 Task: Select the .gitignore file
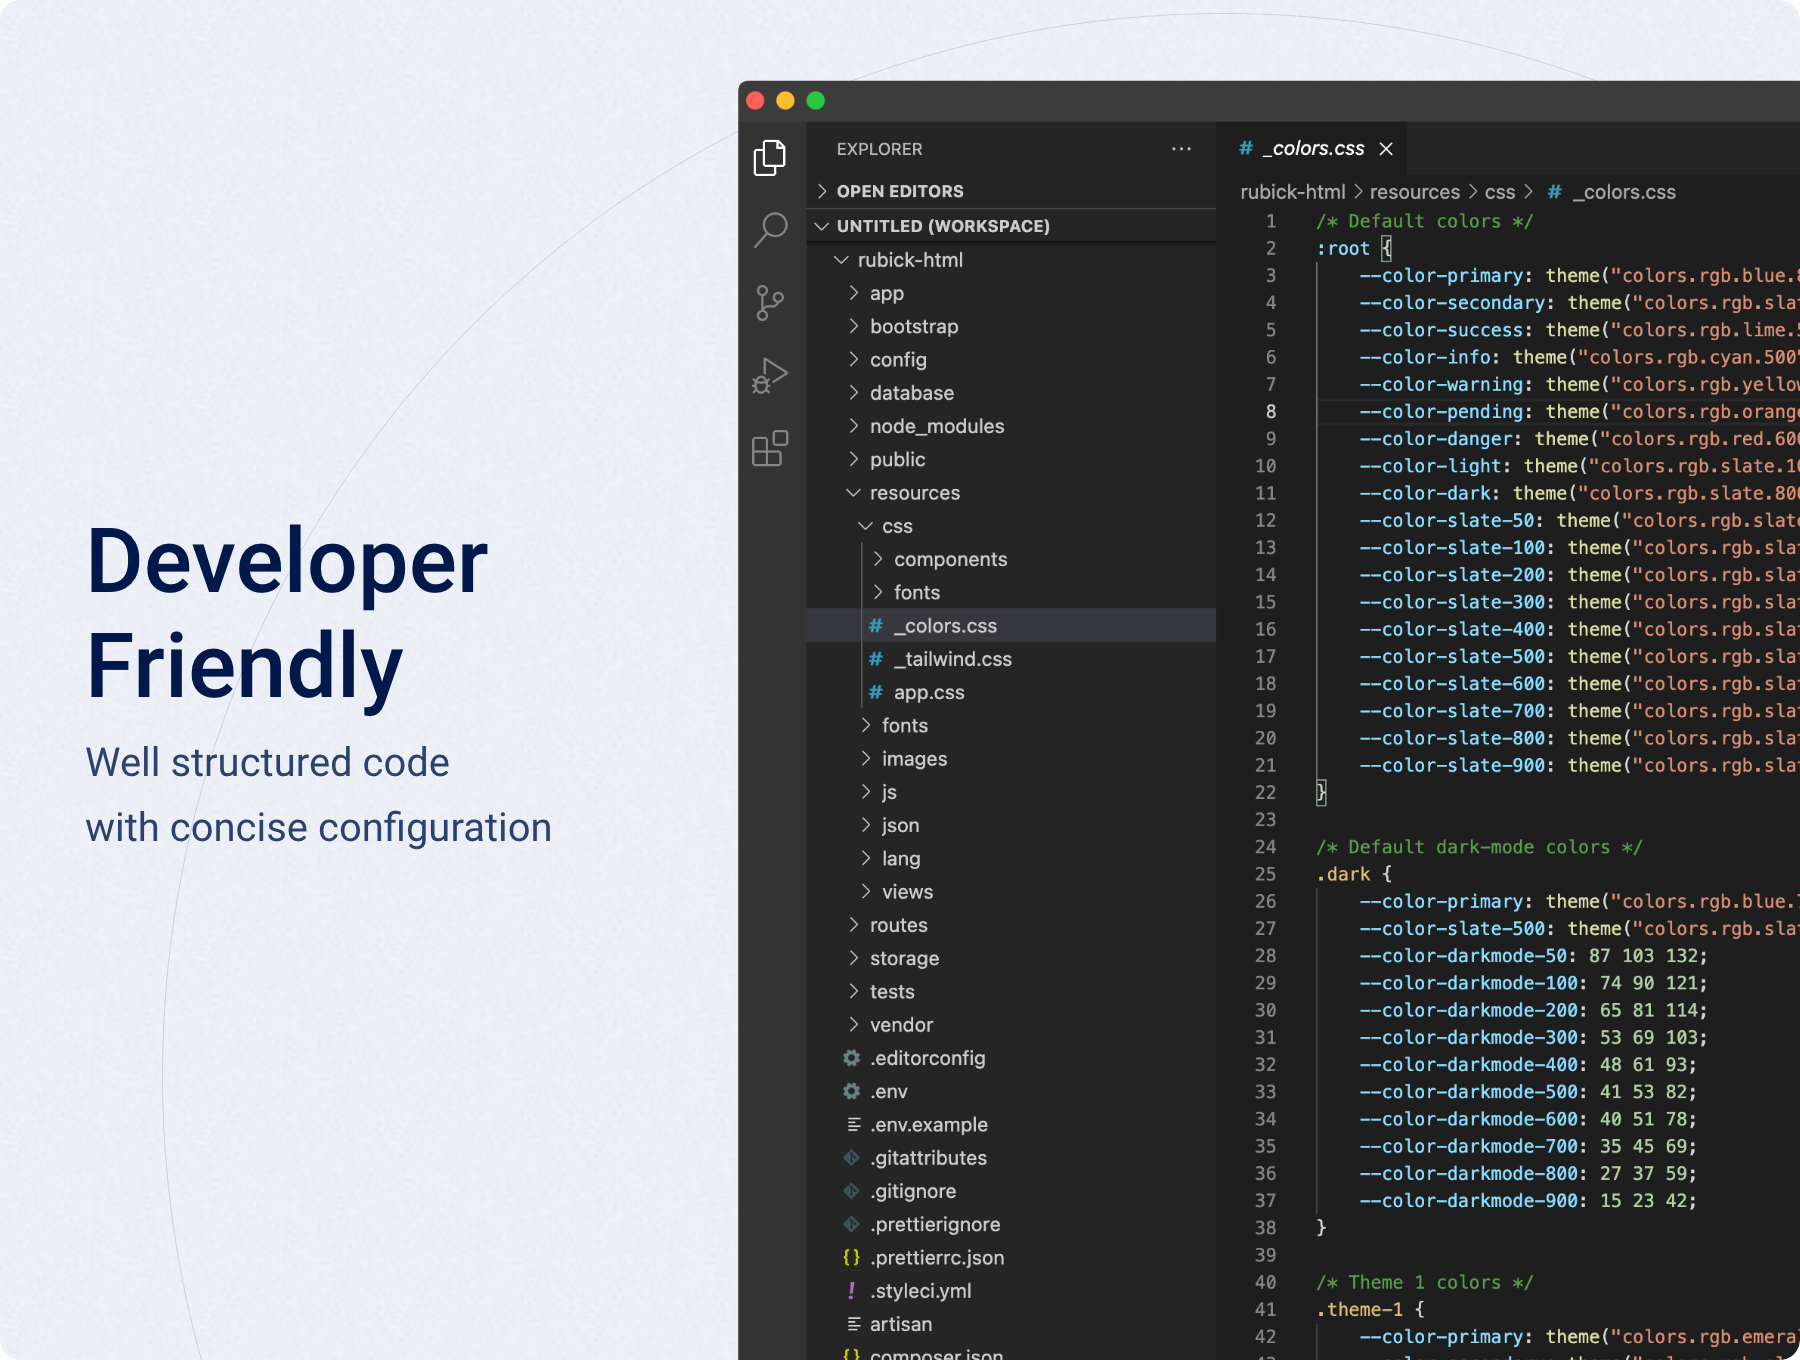(912, 1190)
